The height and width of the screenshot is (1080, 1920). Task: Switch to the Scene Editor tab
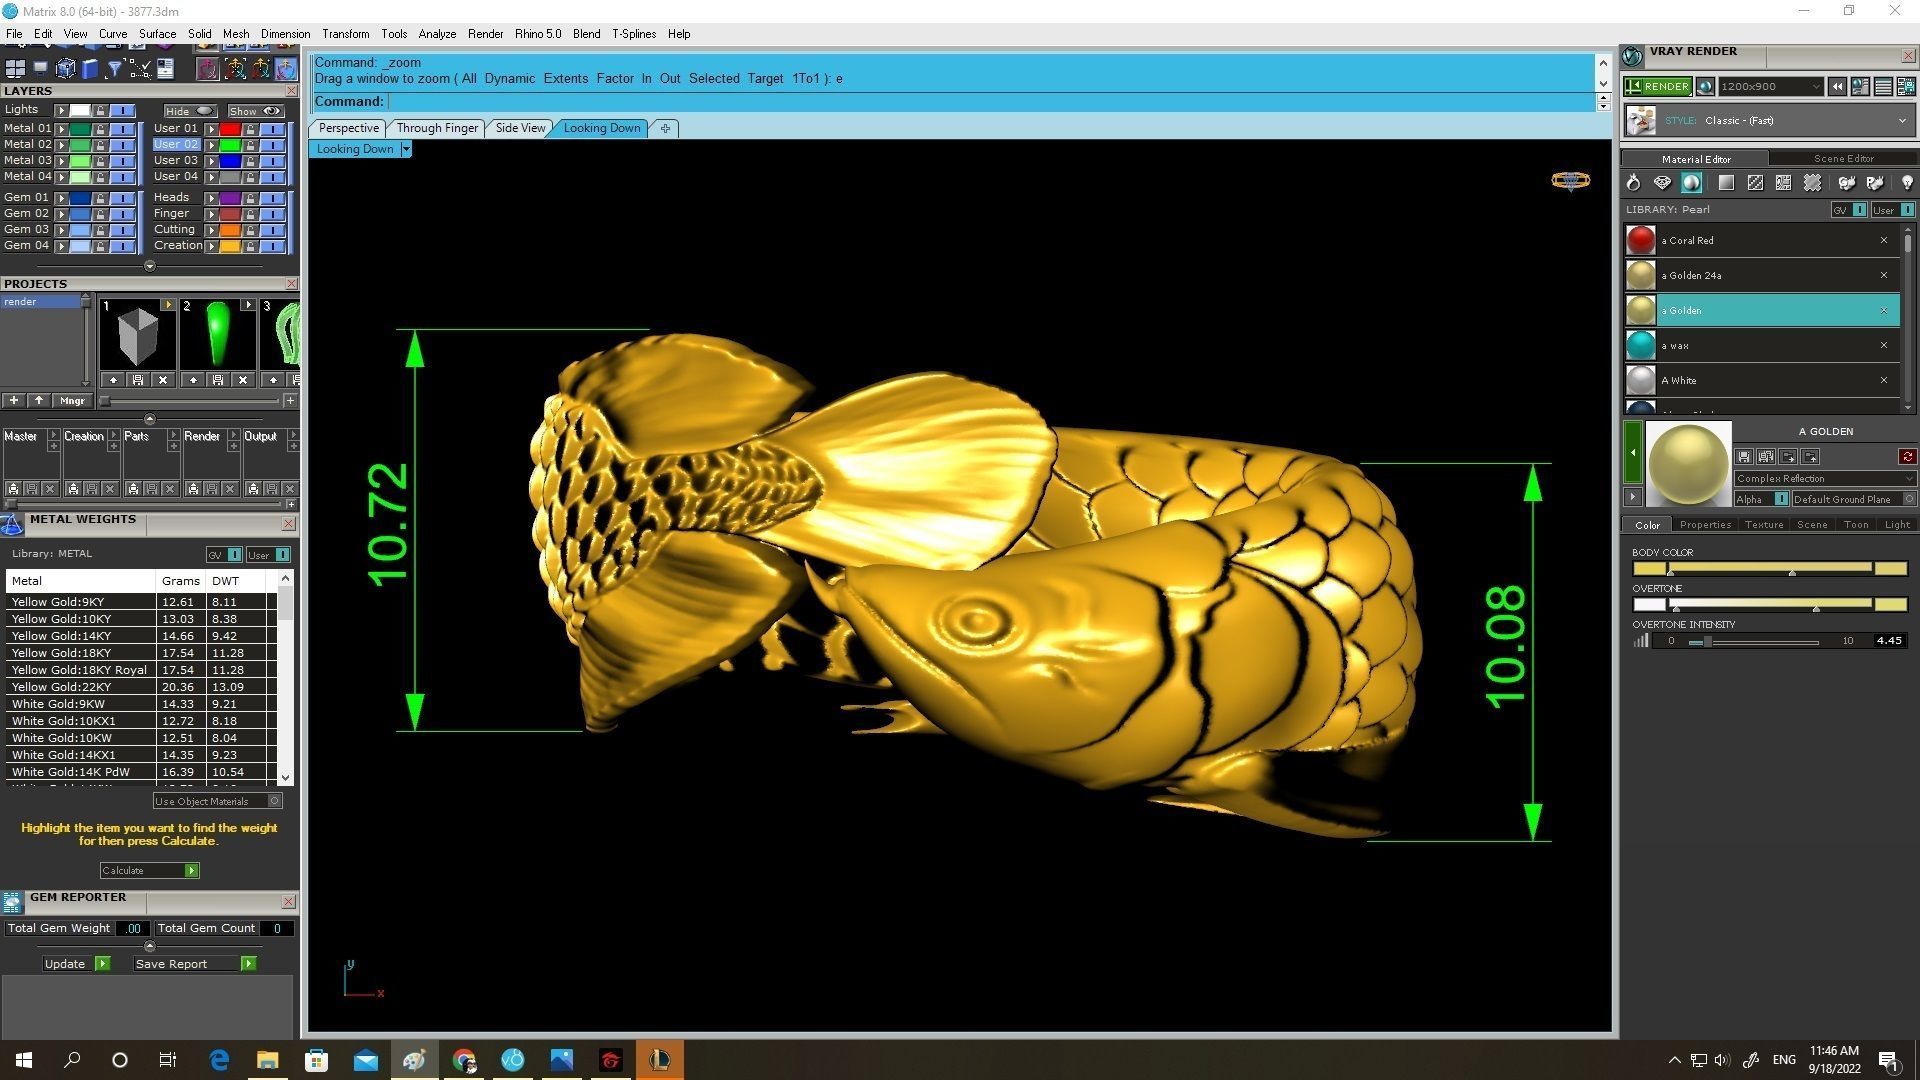pyautogui.click(x=1843, y=158)
